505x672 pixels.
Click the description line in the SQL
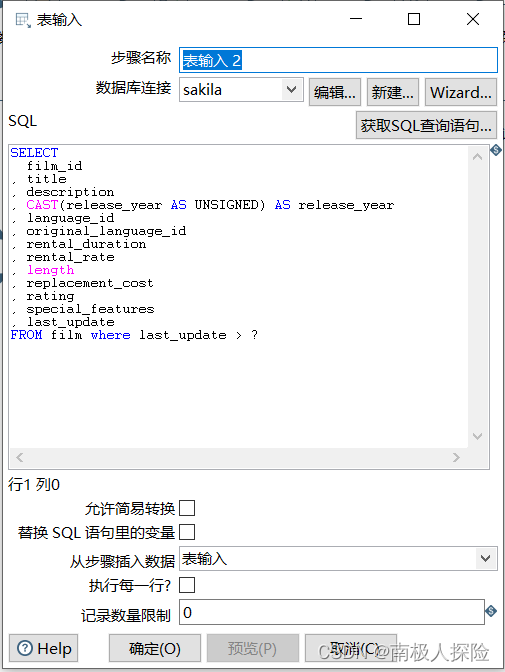pos(70,192)
